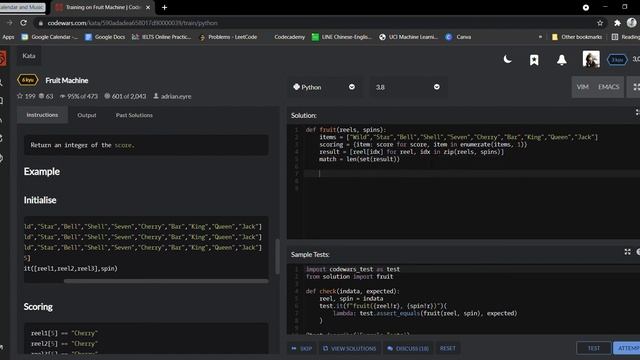Expand the Sample Tests panel fullscreen
This screenshot has width=640, height=360.
(627, 252)
